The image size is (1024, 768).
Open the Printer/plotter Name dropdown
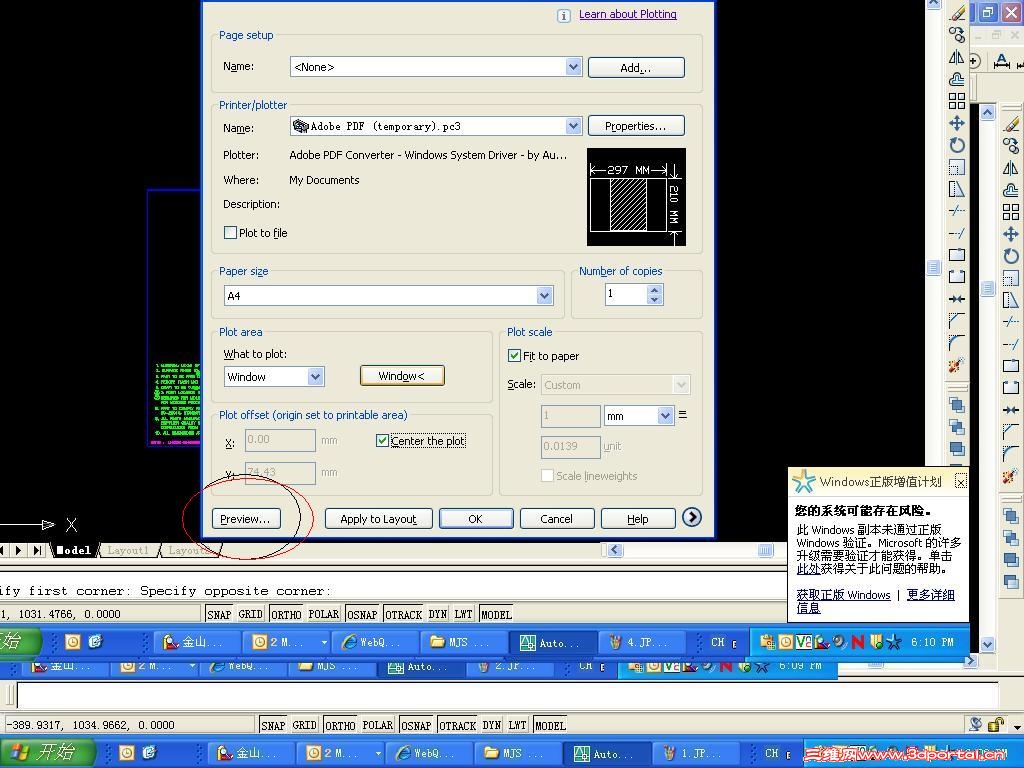click(573, 126)
